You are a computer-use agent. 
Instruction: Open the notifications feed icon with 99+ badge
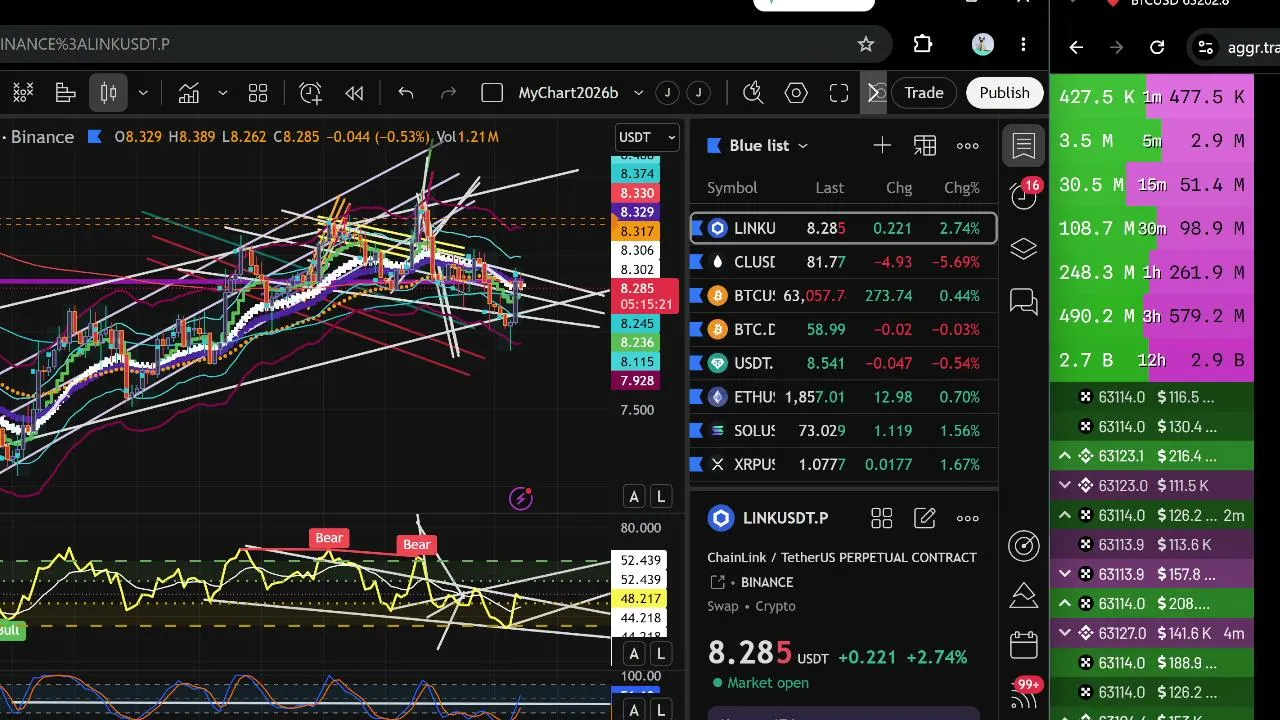click(1025, 693)
